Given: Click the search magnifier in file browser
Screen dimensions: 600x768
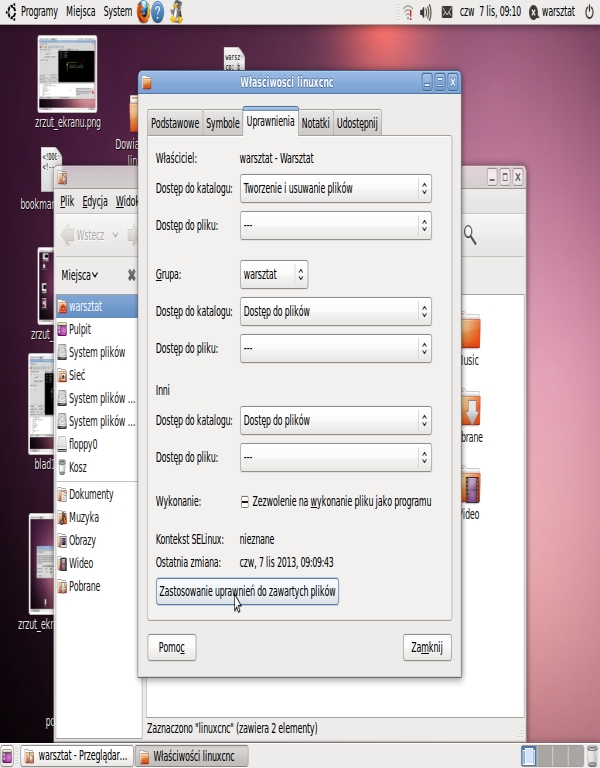Looking at the screenshot, I should point(470,235).
